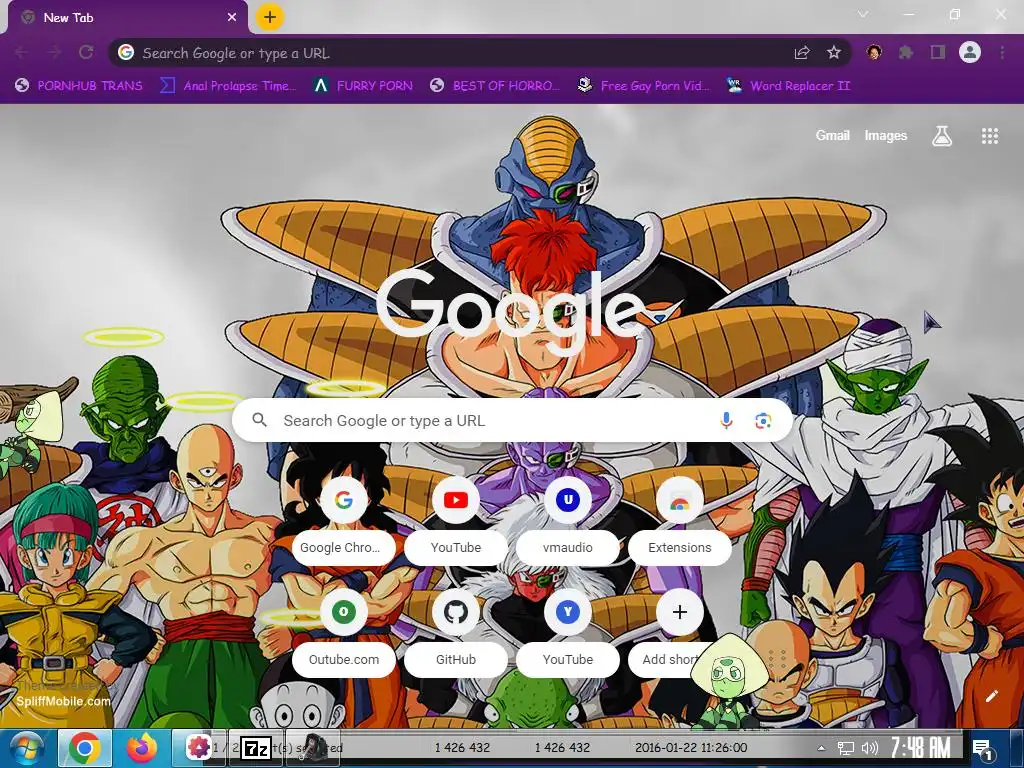Open Search Labs flask icon
Image resolution: width=1024 pixels, height=768 pixels.
(x=942, y=136)
